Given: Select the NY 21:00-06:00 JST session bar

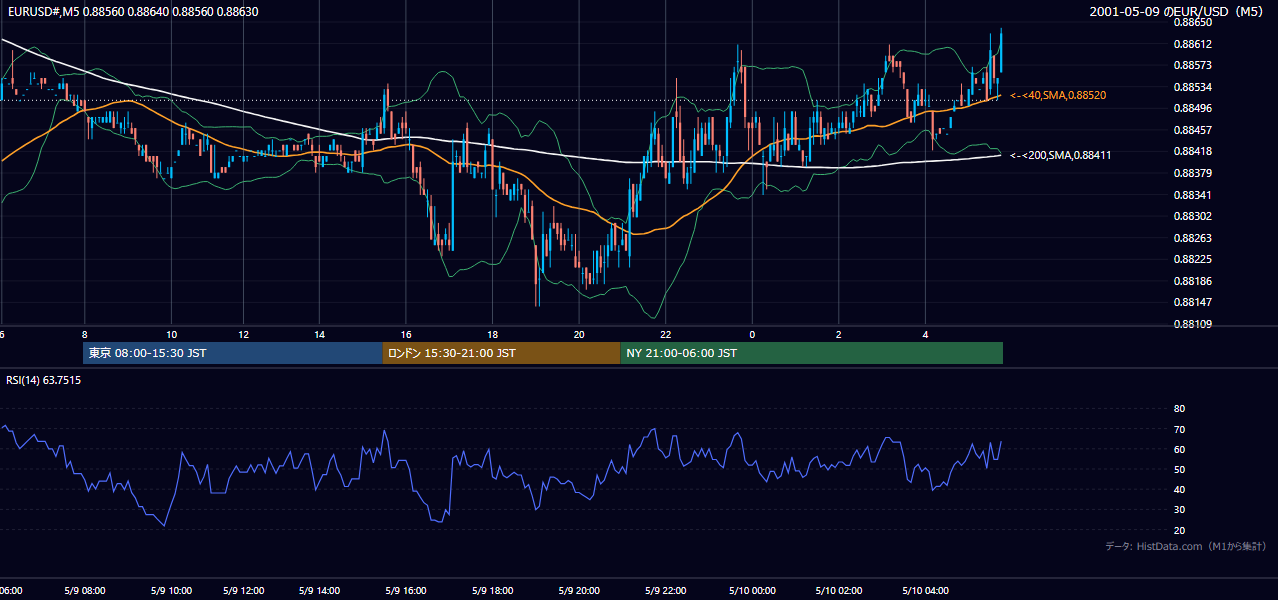Looking at the screenshot, I should pyautogui.click(x=811, y=353).
